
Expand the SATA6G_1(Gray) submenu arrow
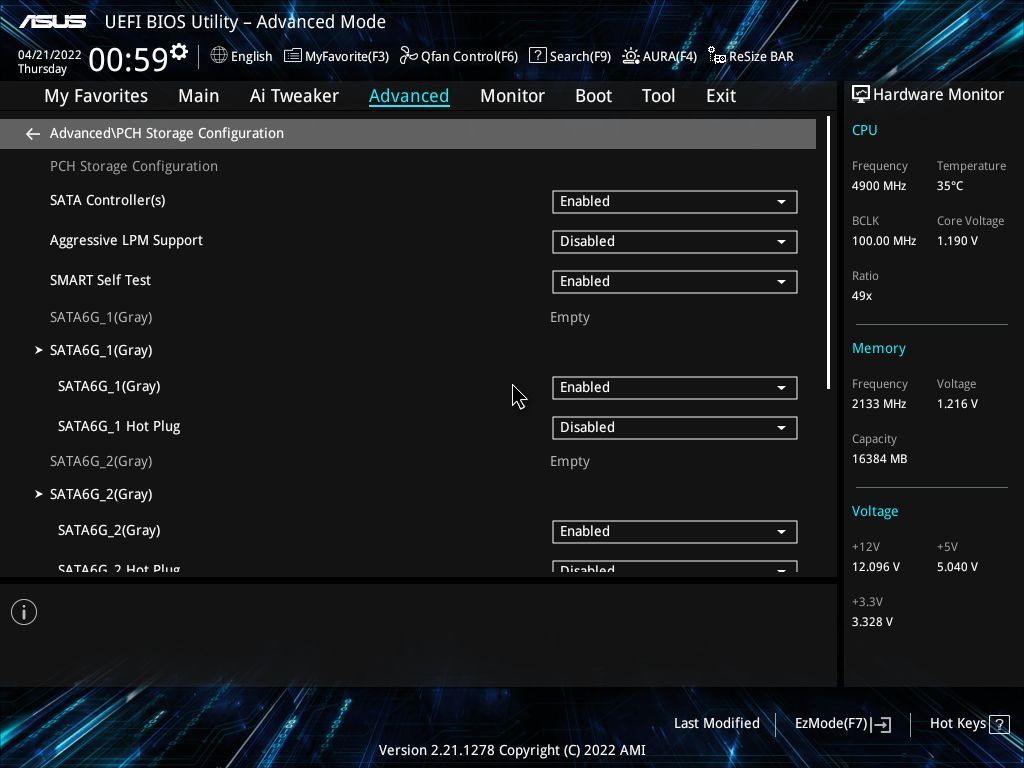pos(39,350)
